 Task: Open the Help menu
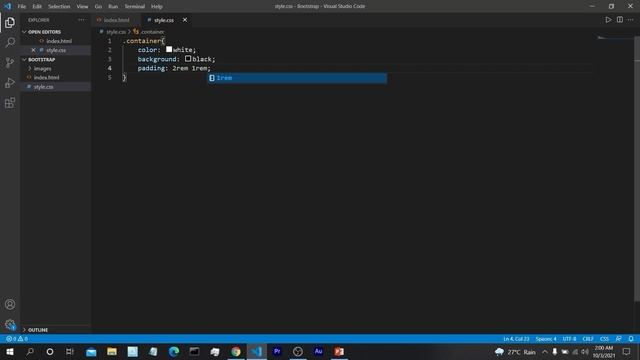(157, 6)
